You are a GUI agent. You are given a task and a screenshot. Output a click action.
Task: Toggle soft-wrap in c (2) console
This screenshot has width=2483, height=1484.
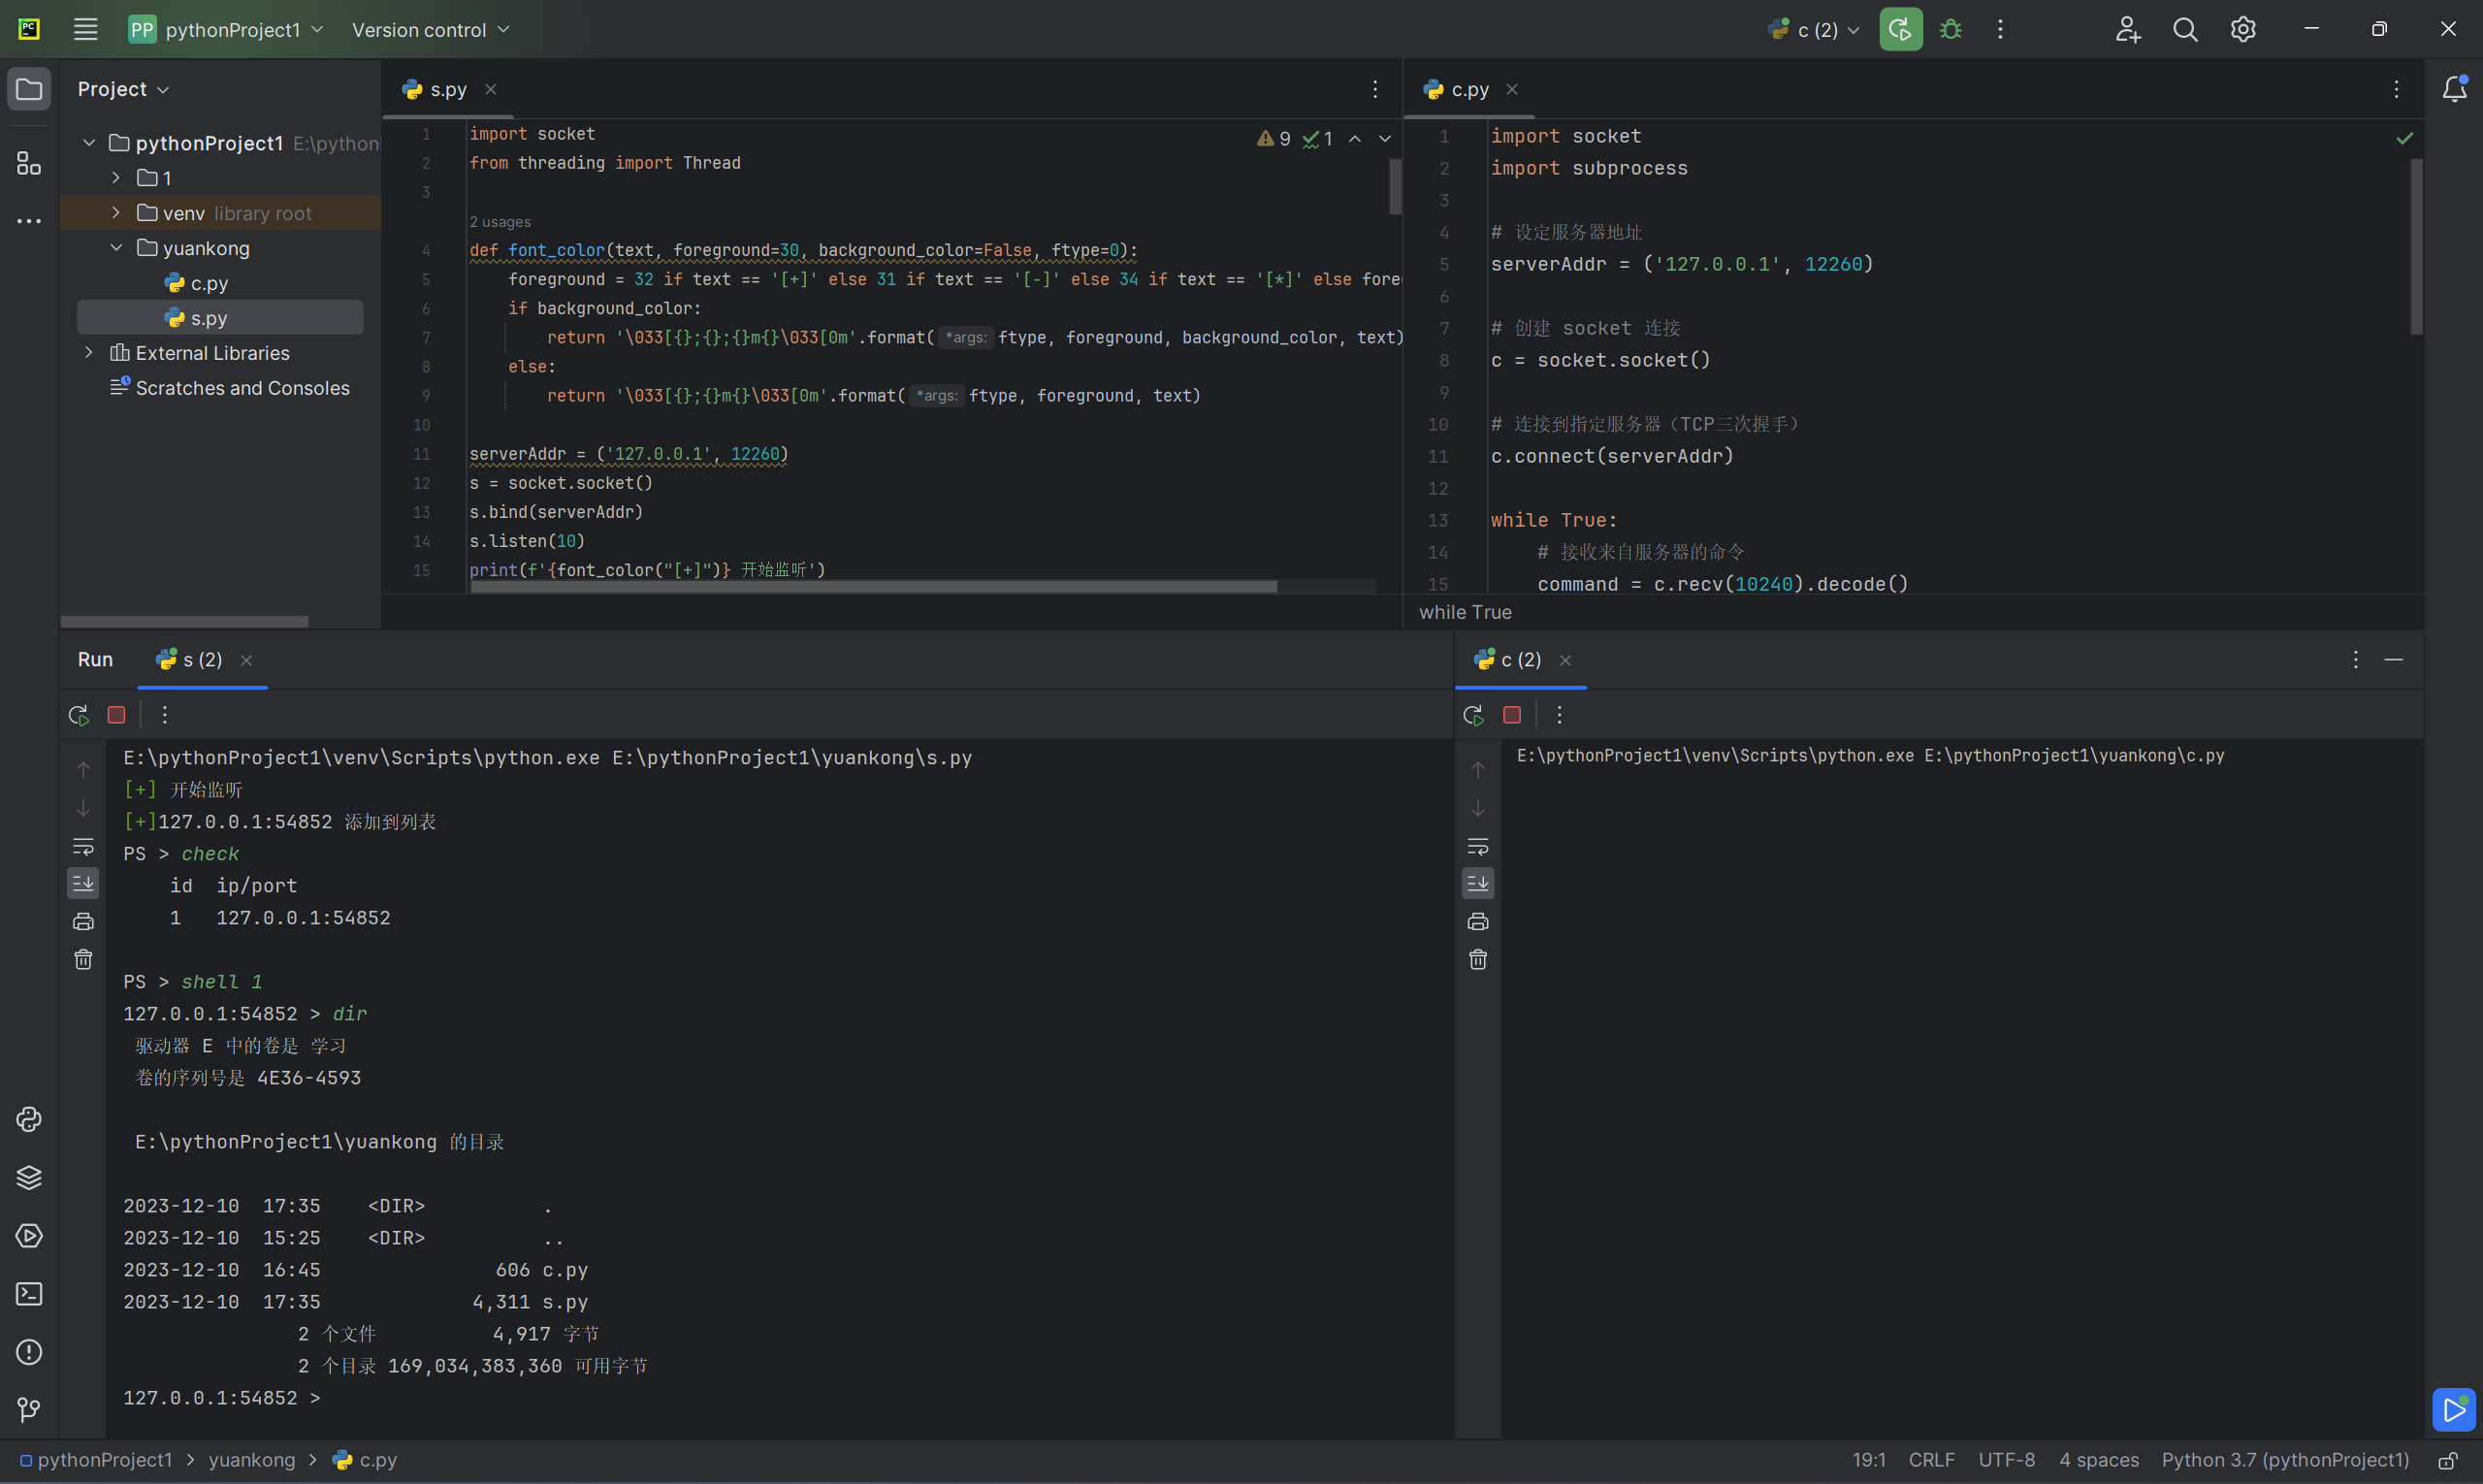click(x=1478, y=847)
